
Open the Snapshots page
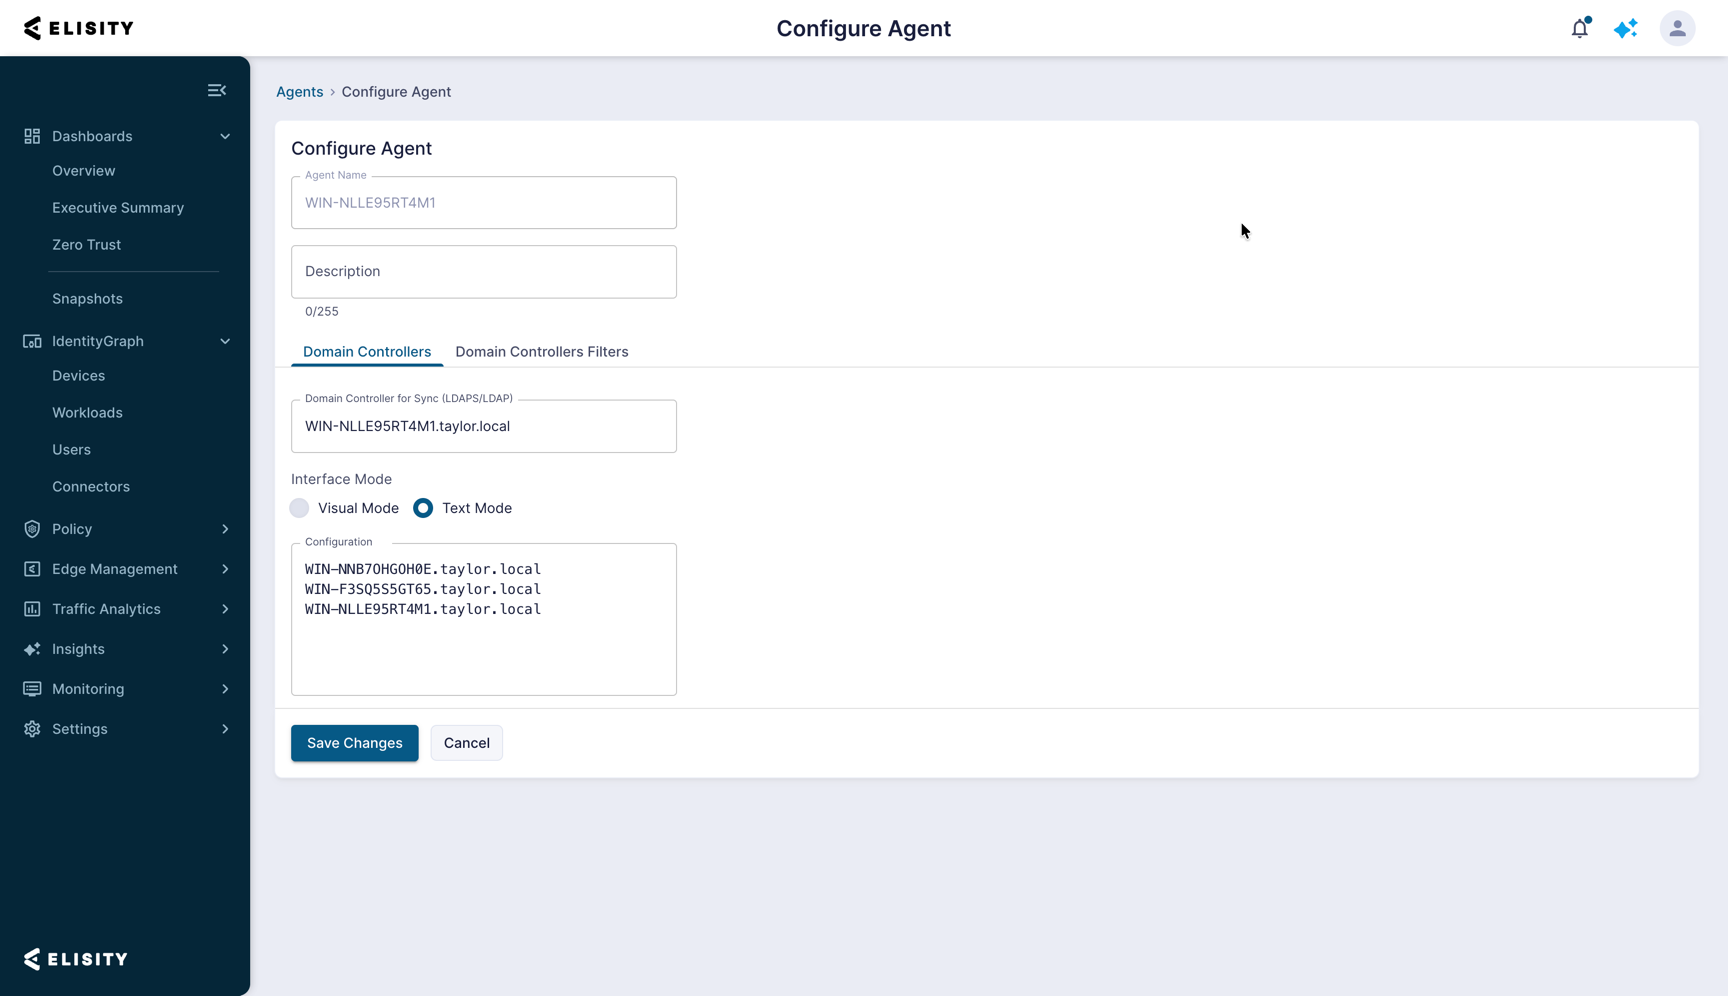88,299
